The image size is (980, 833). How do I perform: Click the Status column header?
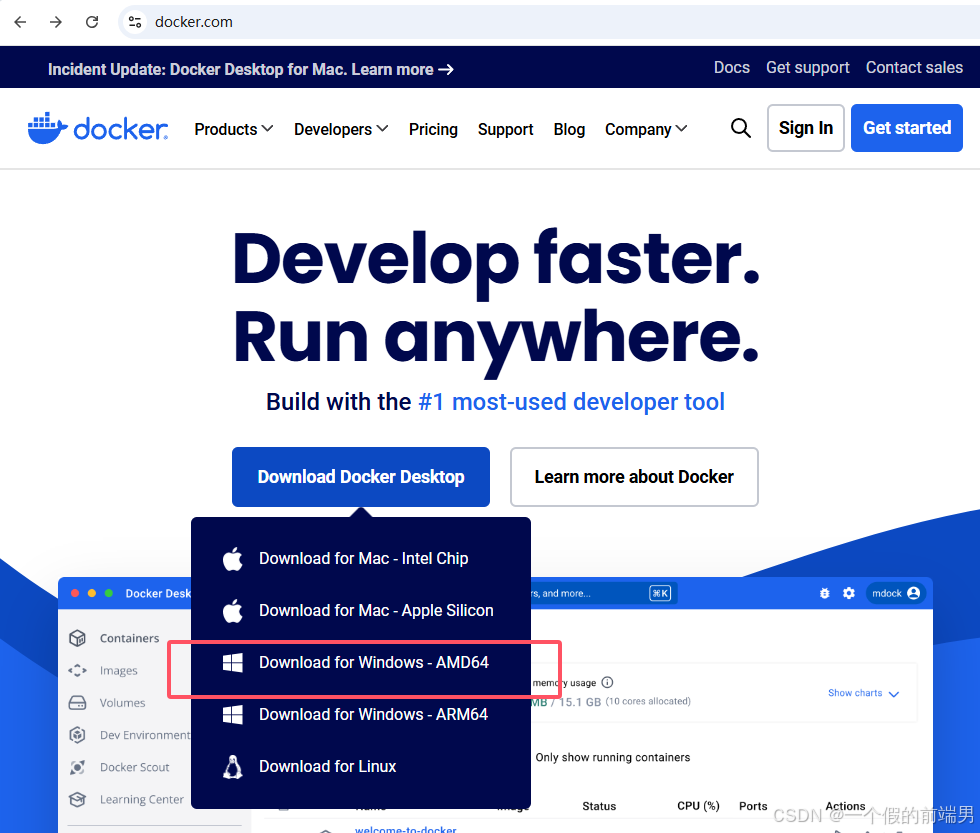599,806
